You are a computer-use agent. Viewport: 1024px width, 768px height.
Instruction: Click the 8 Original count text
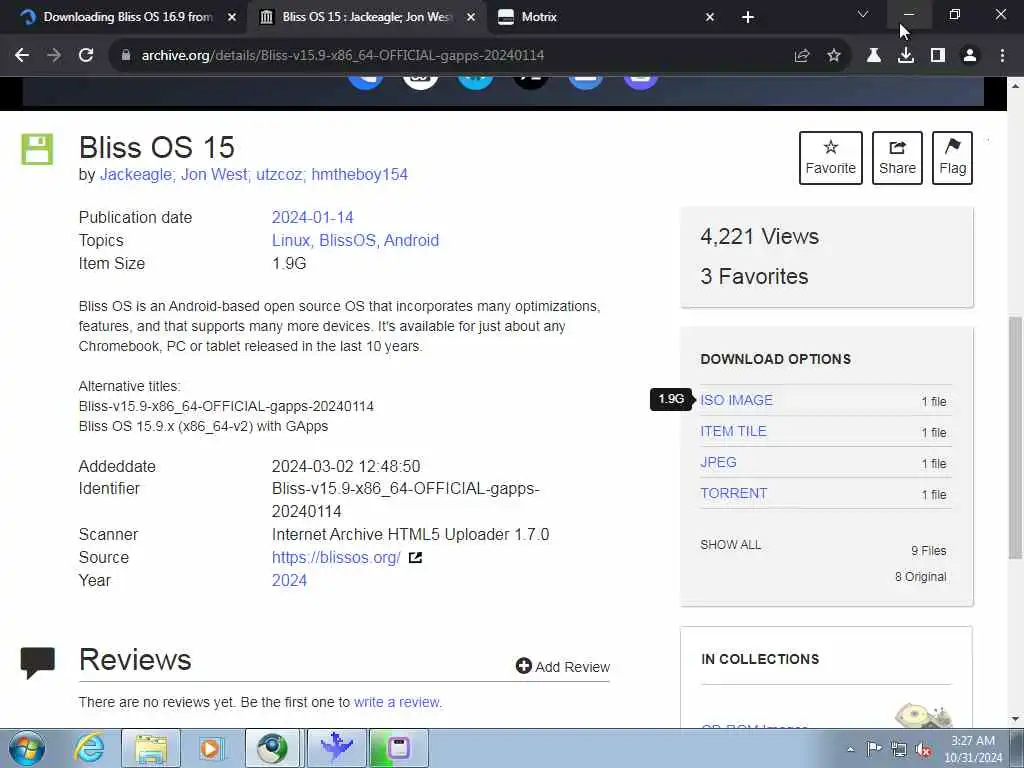[921, 577]
